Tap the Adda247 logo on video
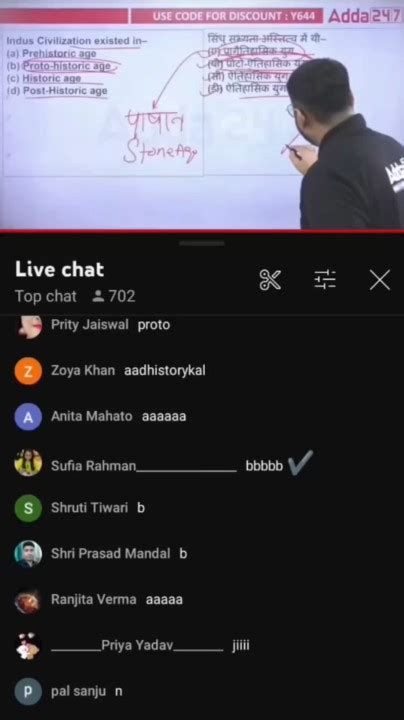Image resolution: width=404 pixels, height=720 pixels. pyautogui.click(x=365, y=16)
